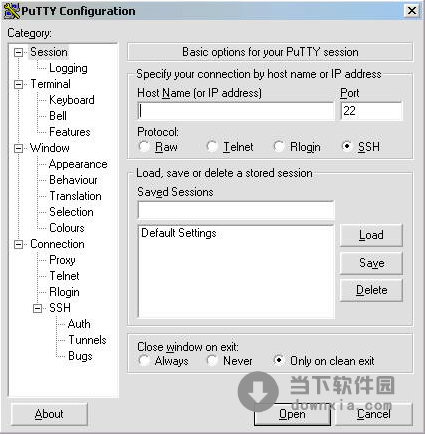Screen dimensions: 425x436
Task: Focus the Host Name input field
Action: 236,111
